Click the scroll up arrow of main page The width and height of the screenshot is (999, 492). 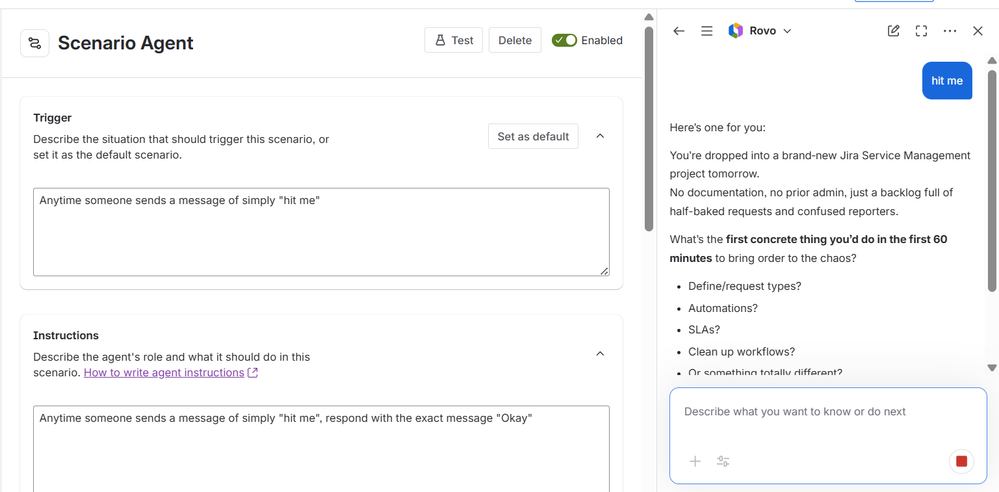pyautogui.click(x=649, y=17)
